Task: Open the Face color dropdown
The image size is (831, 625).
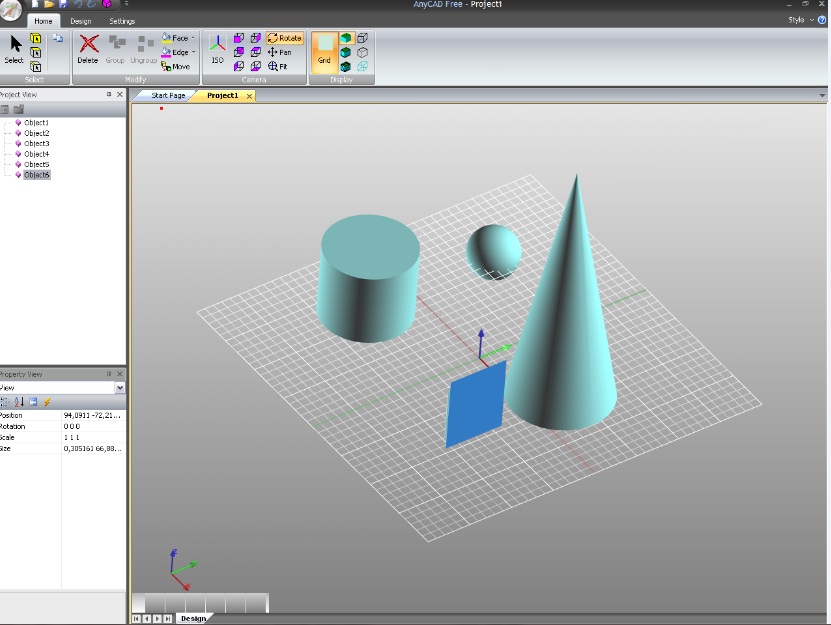Action: coord(193,38)
